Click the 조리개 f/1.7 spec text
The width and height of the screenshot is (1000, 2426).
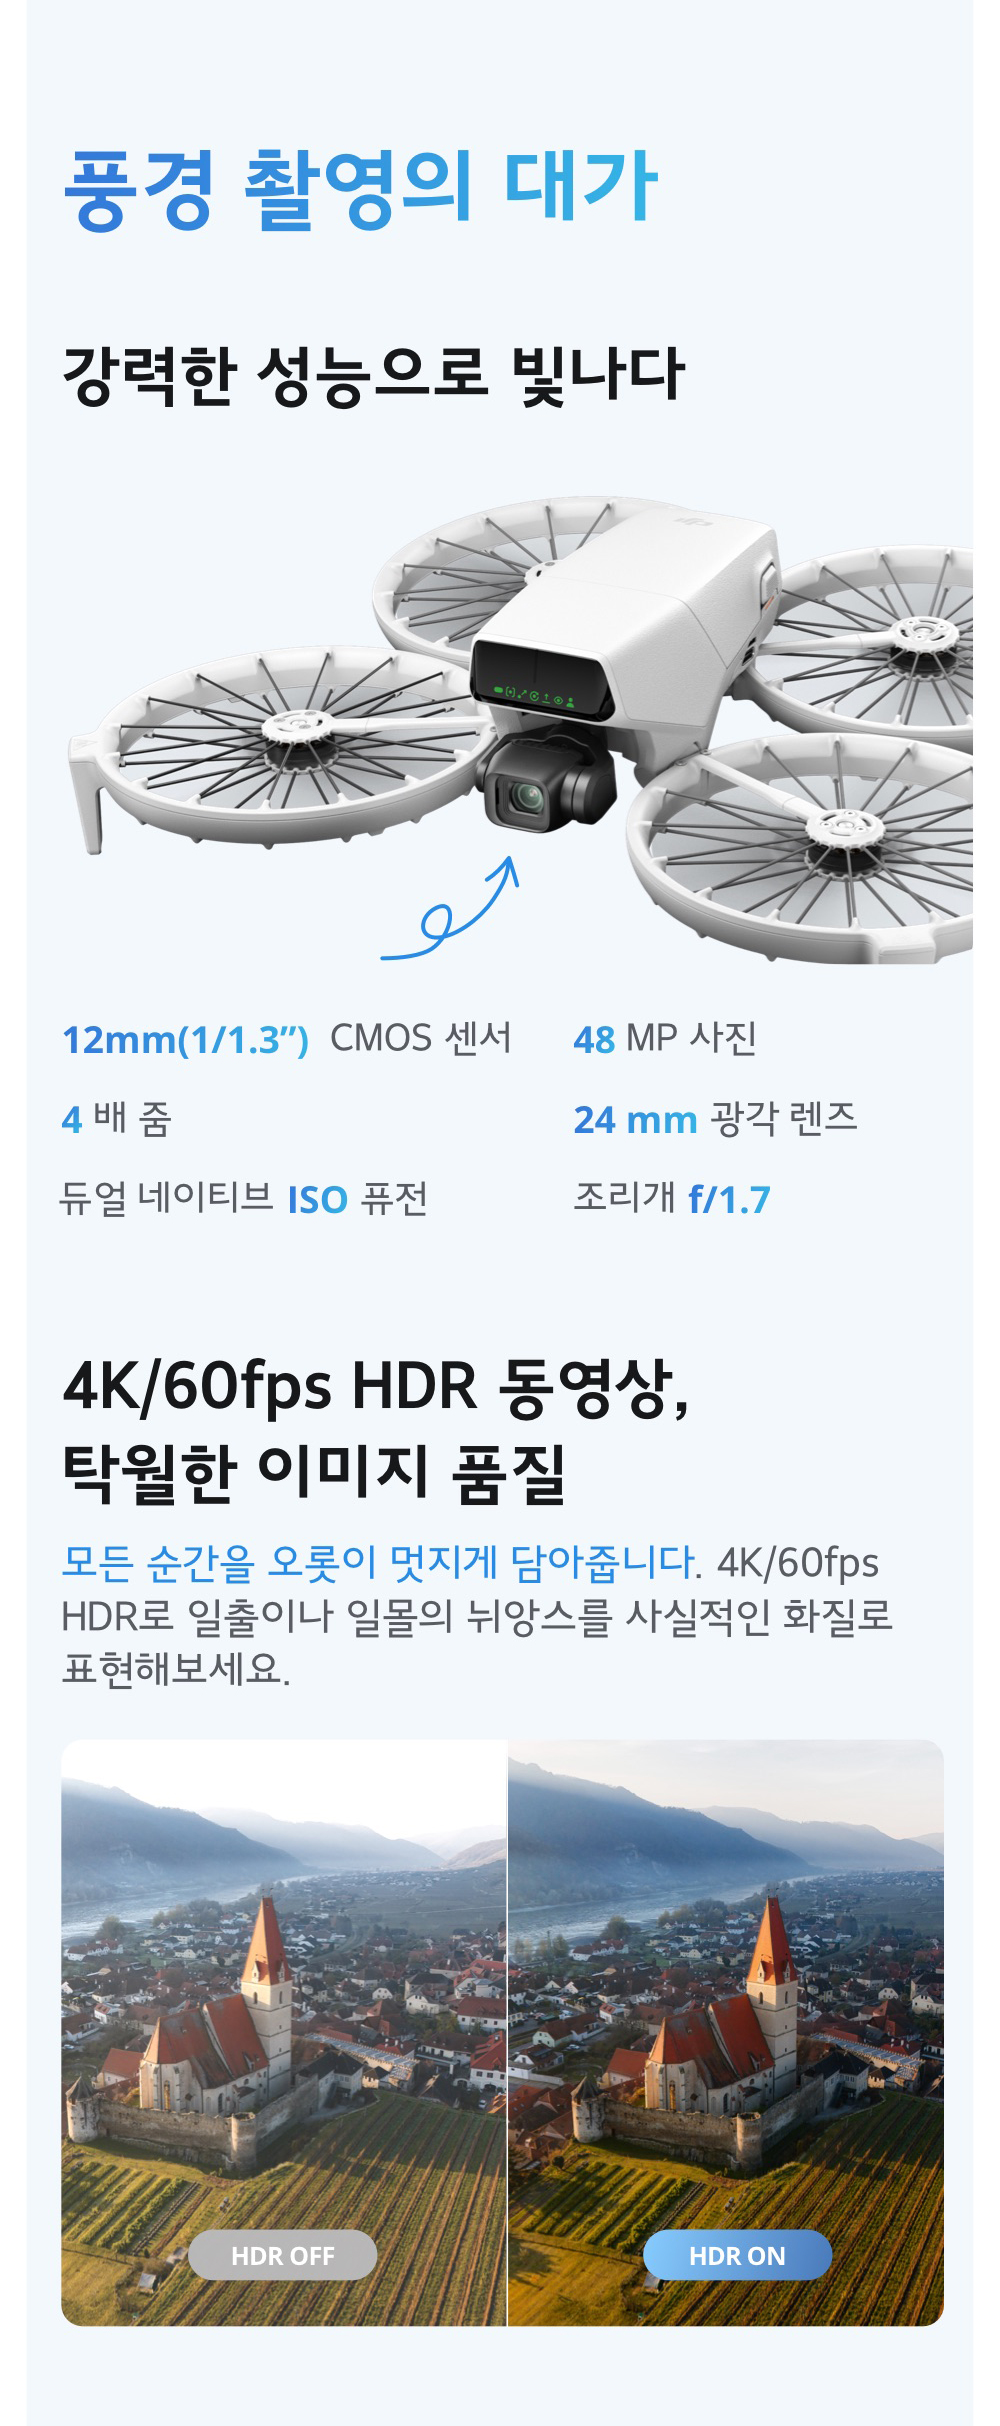point(672,1198)
